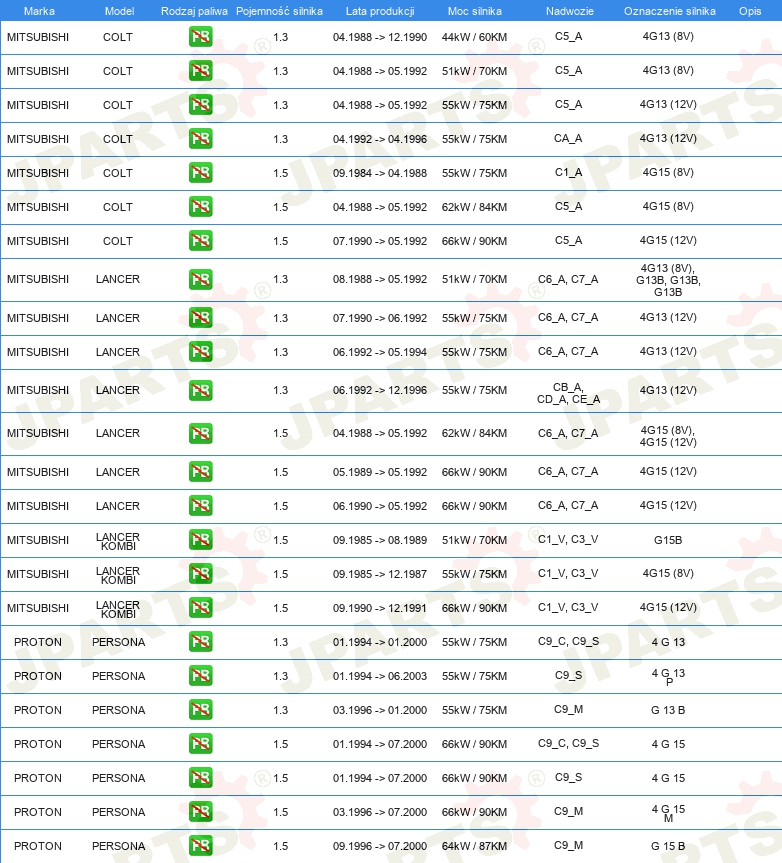Click fuel icon in Colt 4G13 (12V) C5_A row

pos(200,105)
